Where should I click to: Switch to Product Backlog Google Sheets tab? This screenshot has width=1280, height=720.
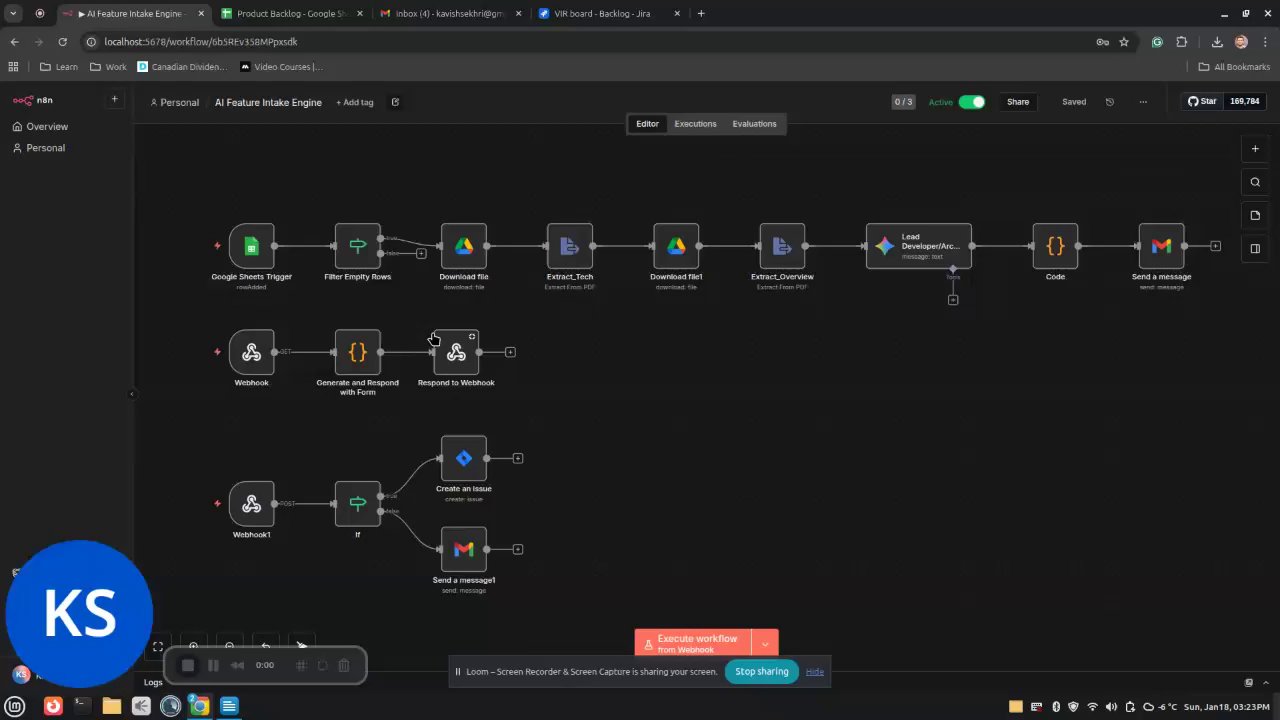(292, 14)
